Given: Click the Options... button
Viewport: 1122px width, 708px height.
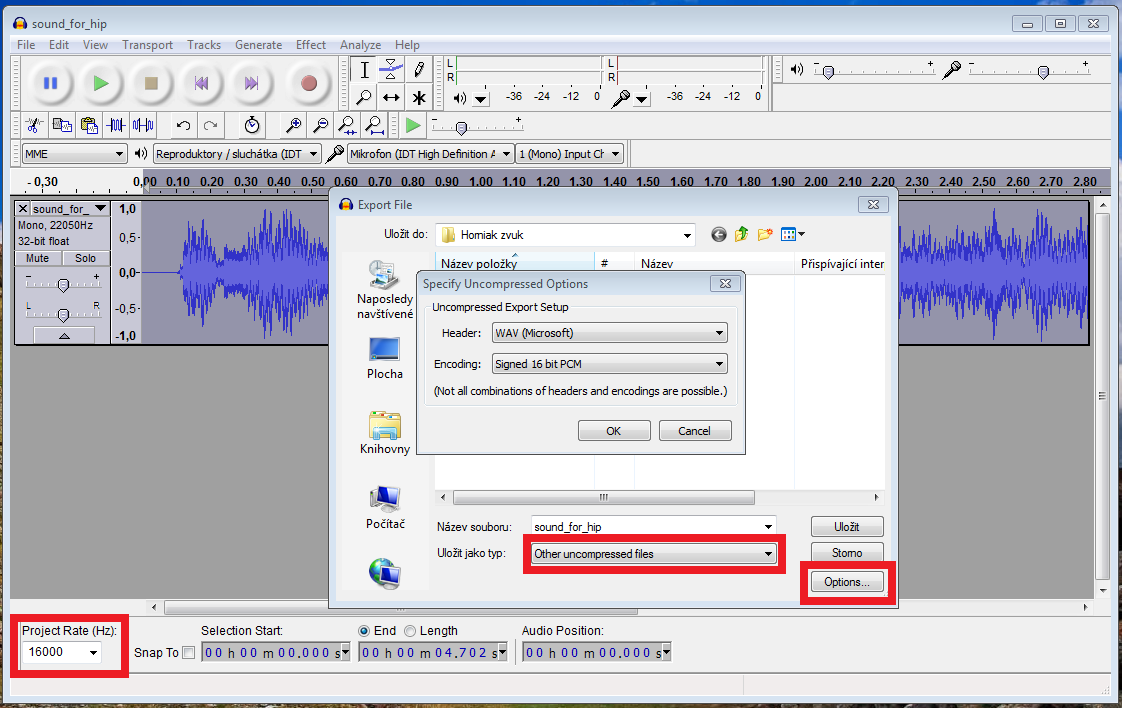Looking at the screenshot, I should click(846, 582).
